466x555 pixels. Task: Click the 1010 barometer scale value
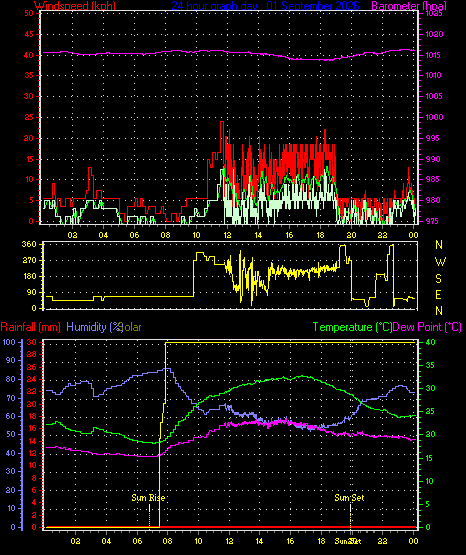pos(433,75)
